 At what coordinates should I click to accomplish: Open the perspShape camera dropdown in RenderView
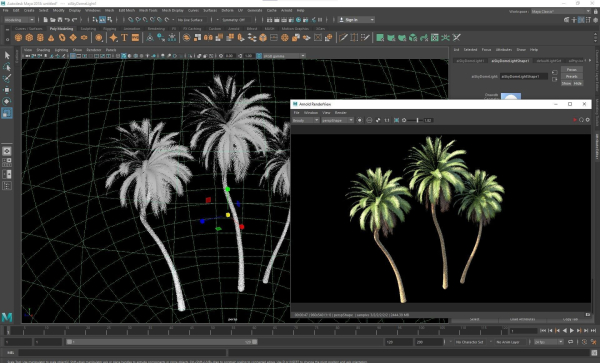tap(337, 120)
